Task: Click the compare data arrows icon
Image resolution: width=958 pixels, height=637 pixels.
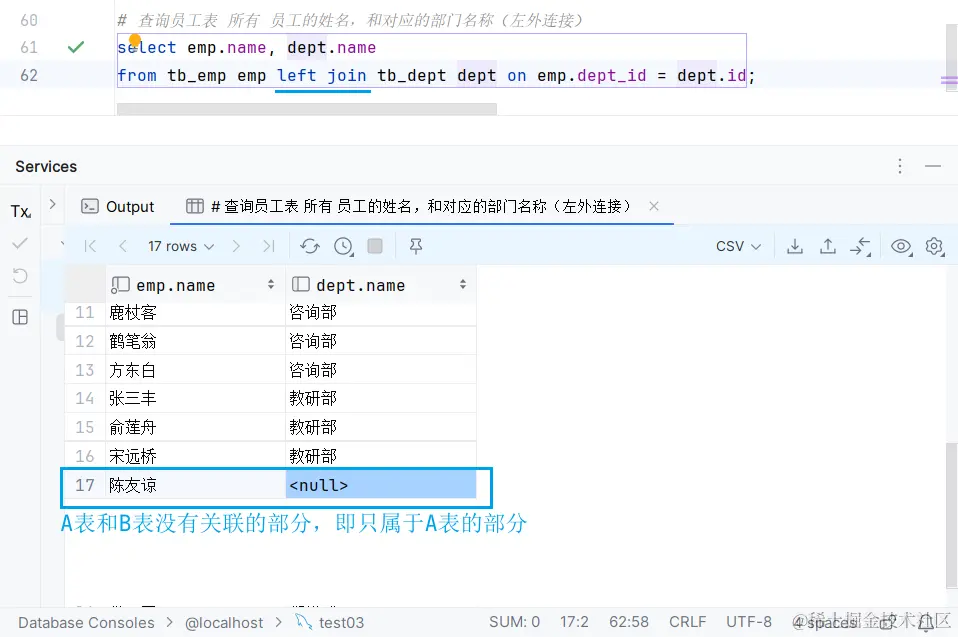Action: 860,246
